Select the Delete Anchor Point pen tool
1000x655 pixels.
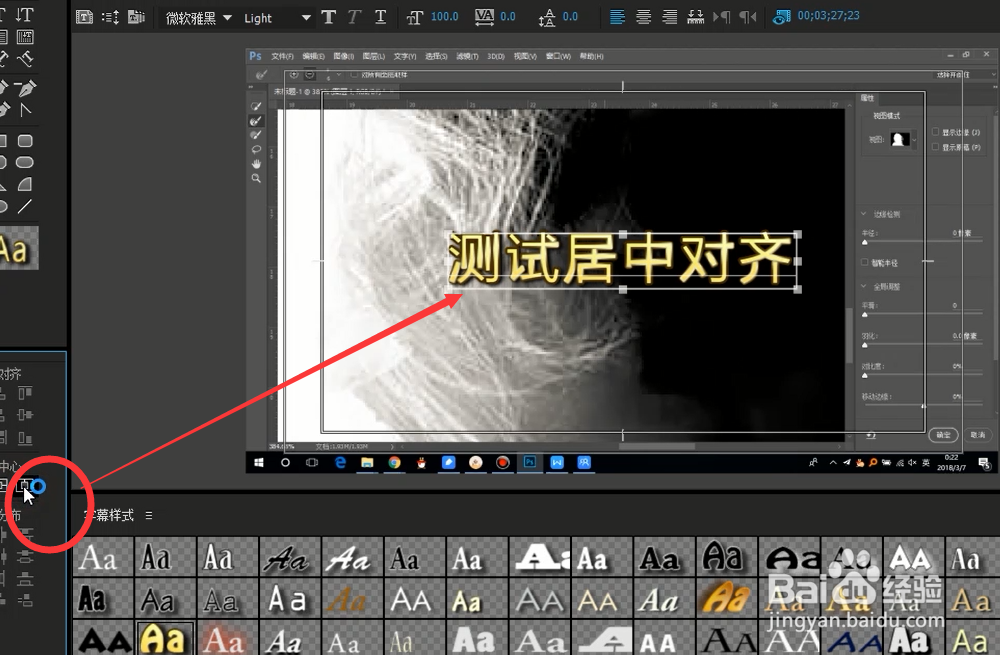tap(25, 87)
